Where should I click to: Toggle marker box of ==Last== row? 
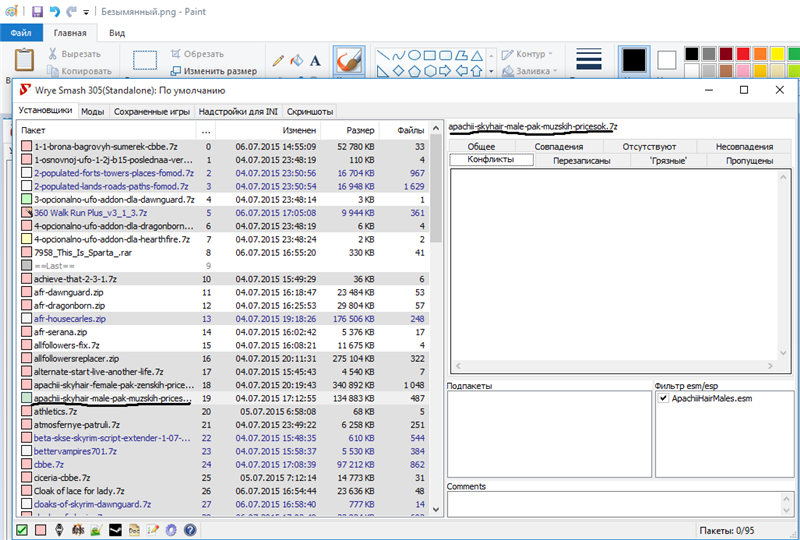[x=27, y=265]
